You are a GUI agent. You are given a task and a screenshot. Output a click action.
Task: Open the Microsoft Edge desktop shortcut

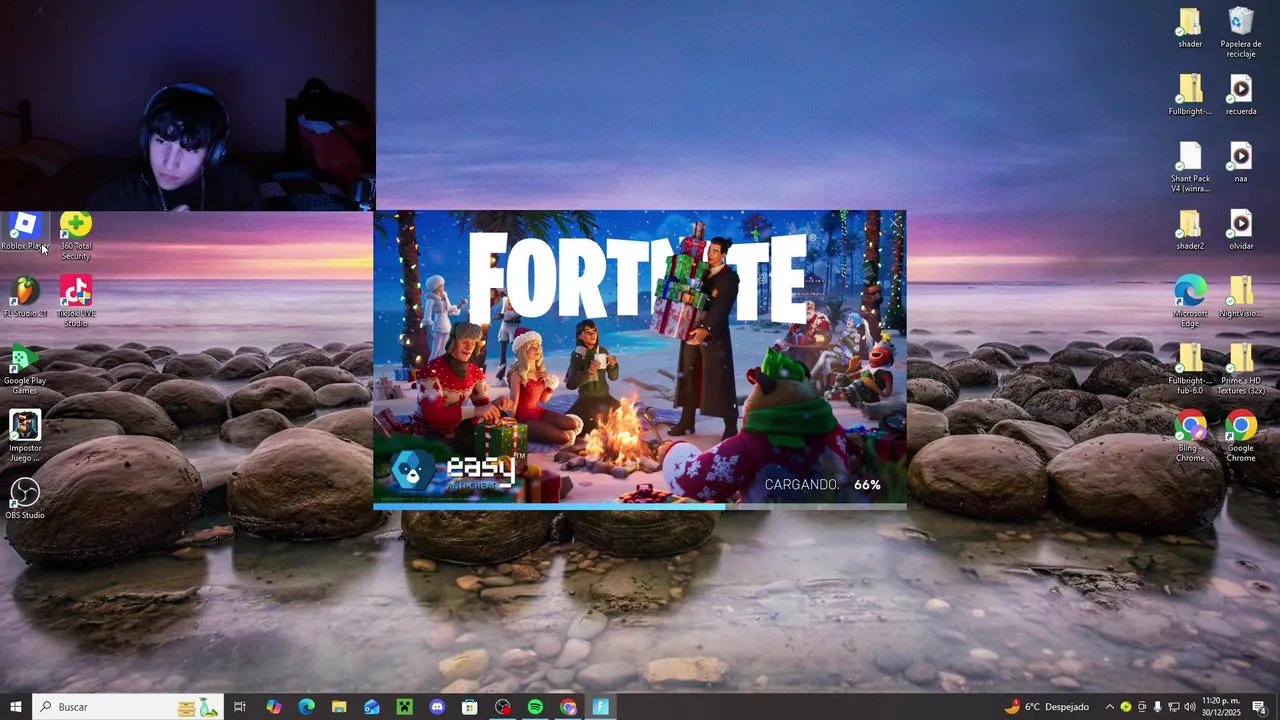coord(1190,301)
